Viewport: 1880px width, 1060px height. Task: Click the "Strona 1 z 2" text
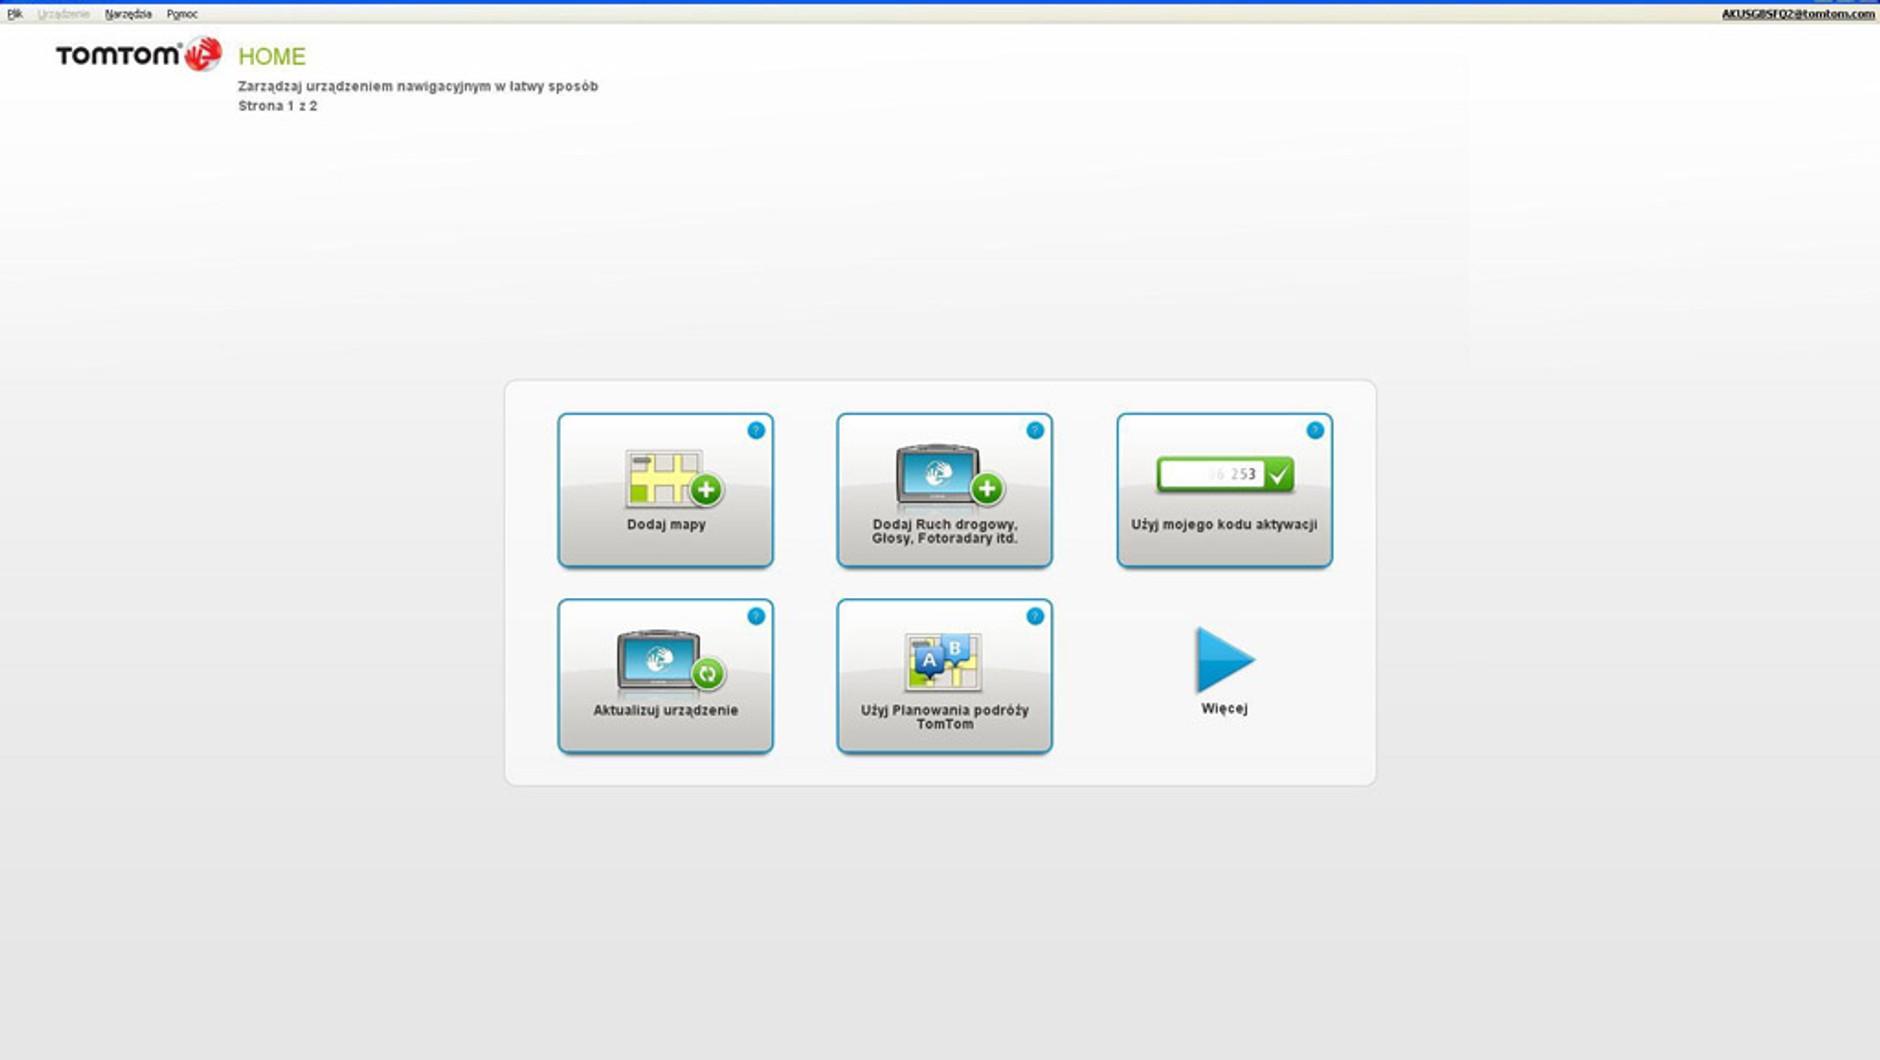pyautogui.click(x=278, y=106)
